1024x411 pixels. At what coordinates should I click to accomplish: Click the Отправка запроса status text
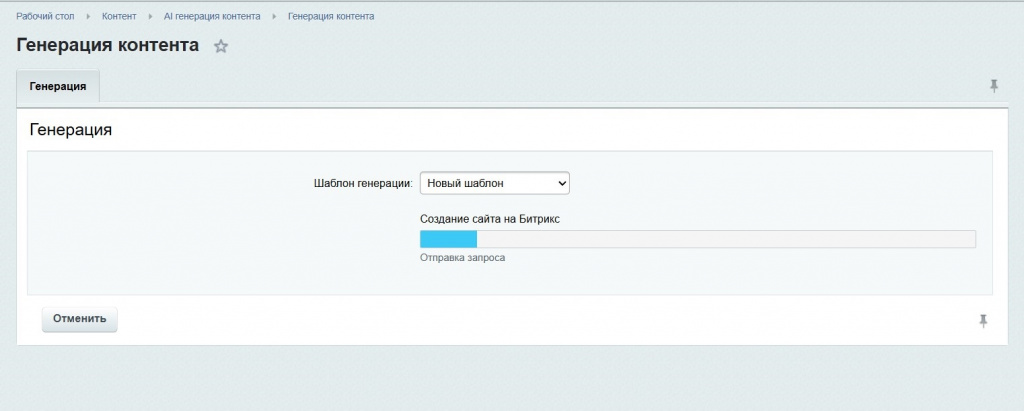[462, 258]
